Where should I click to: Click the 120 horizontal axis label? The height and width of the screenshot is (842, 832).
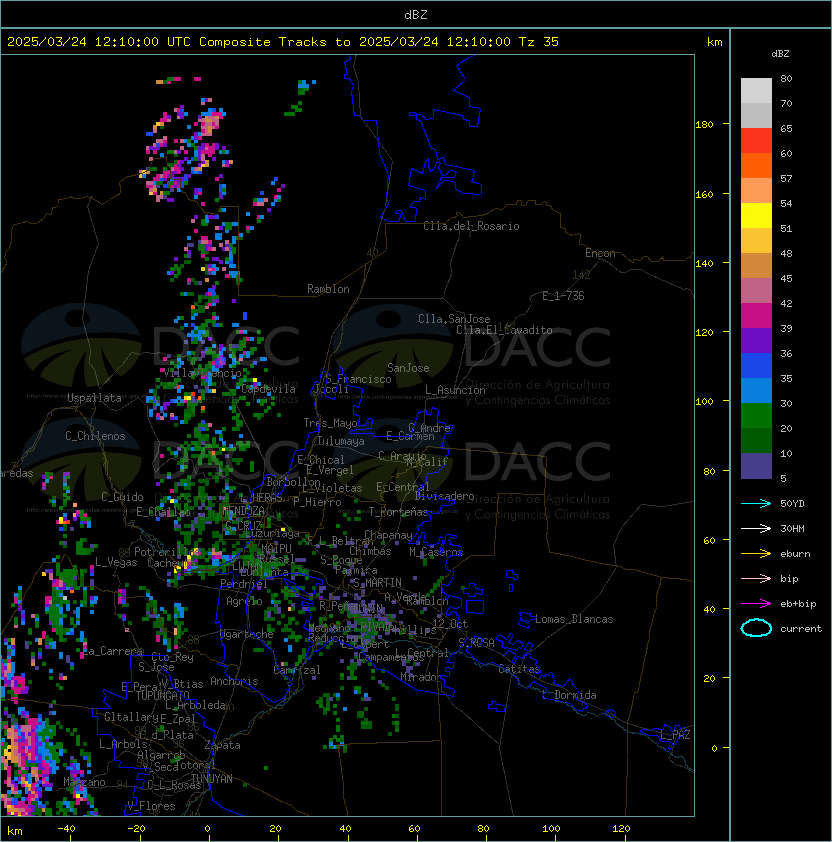pyautogui.click(x=621, y=829)
